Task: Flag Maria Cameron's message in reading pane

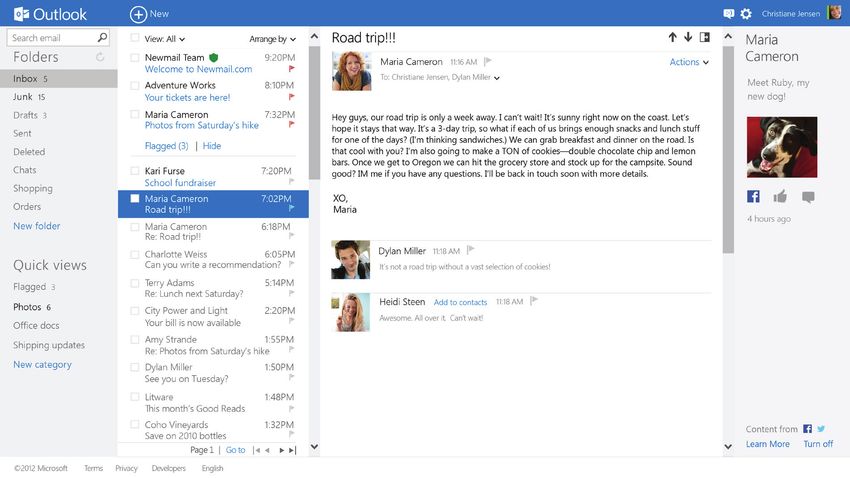Action: tap(487, 61)
